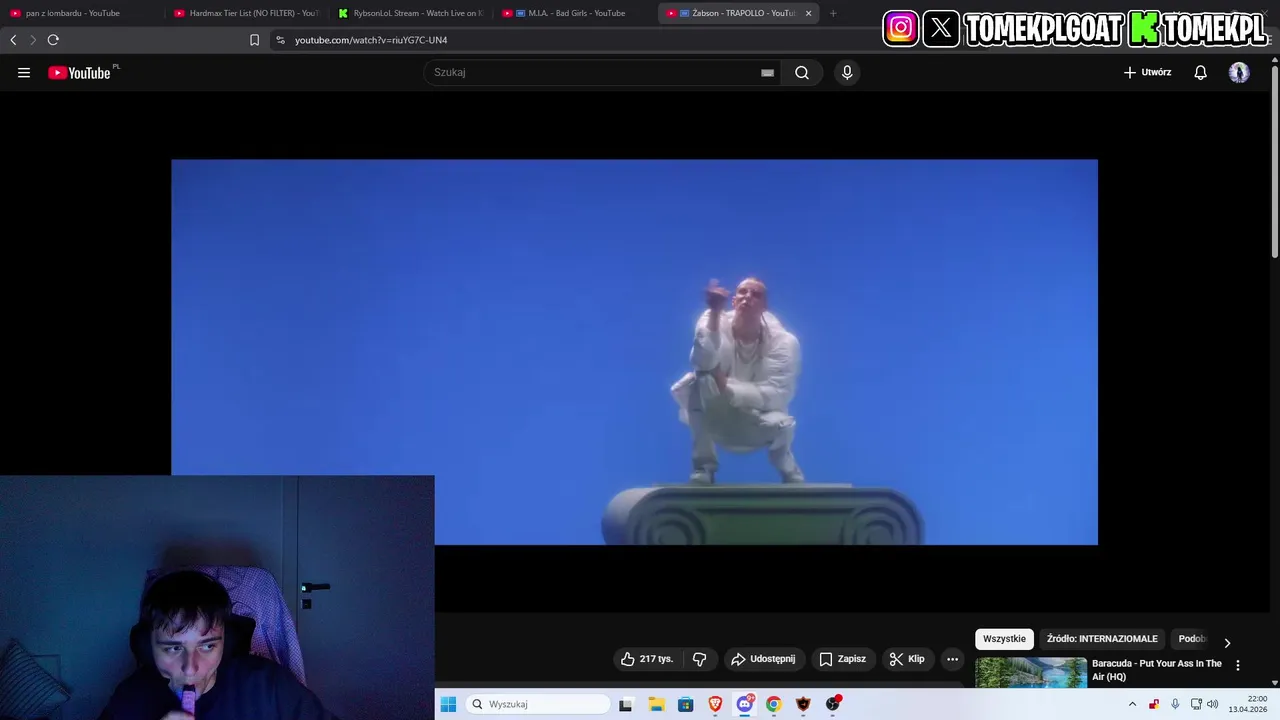Open volume control in the tray
This screenshot has width=1280, height=720.
pos(1213,704)
